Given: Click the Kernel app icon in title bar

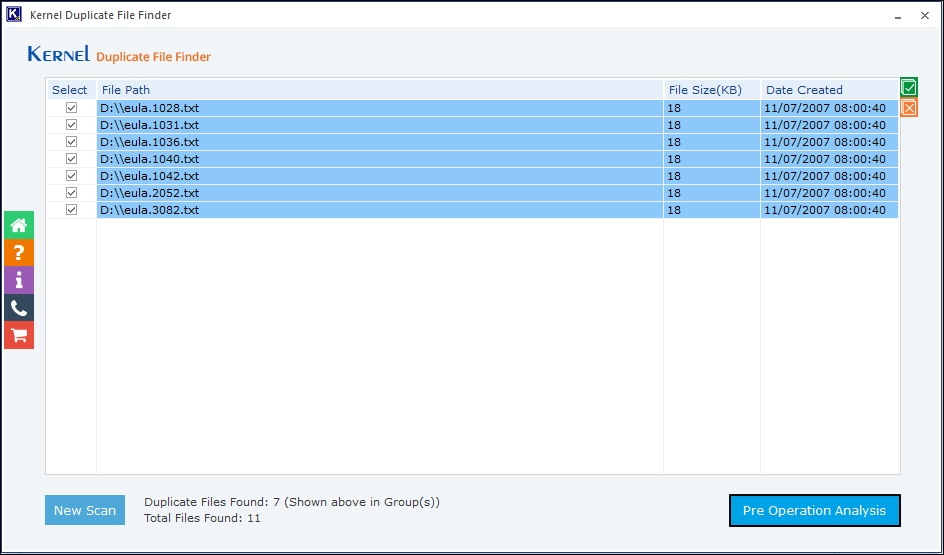Looking at the screenshot, I should tap(13, 14).
